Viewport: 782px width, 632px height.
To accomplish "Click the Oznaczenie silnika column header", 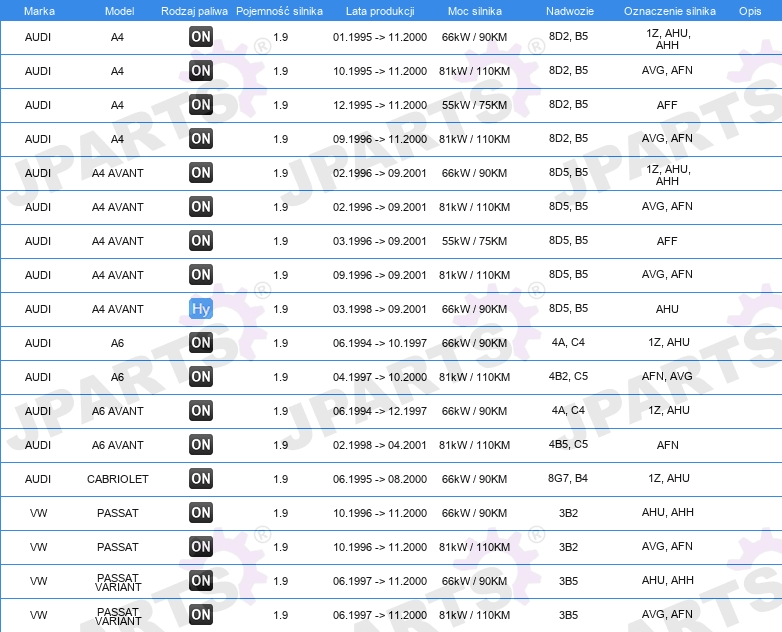I will [670, 11].
